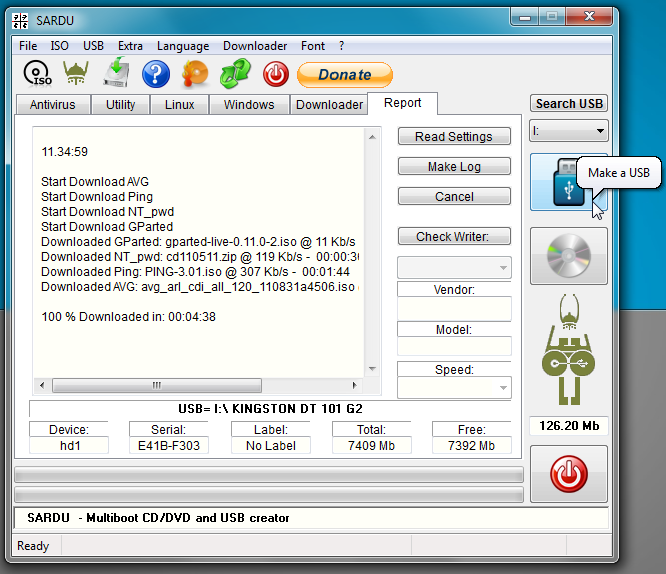This screenshot has height=574, width=666.
Task: Click the Ready status bar text
Action: [33, 546]
